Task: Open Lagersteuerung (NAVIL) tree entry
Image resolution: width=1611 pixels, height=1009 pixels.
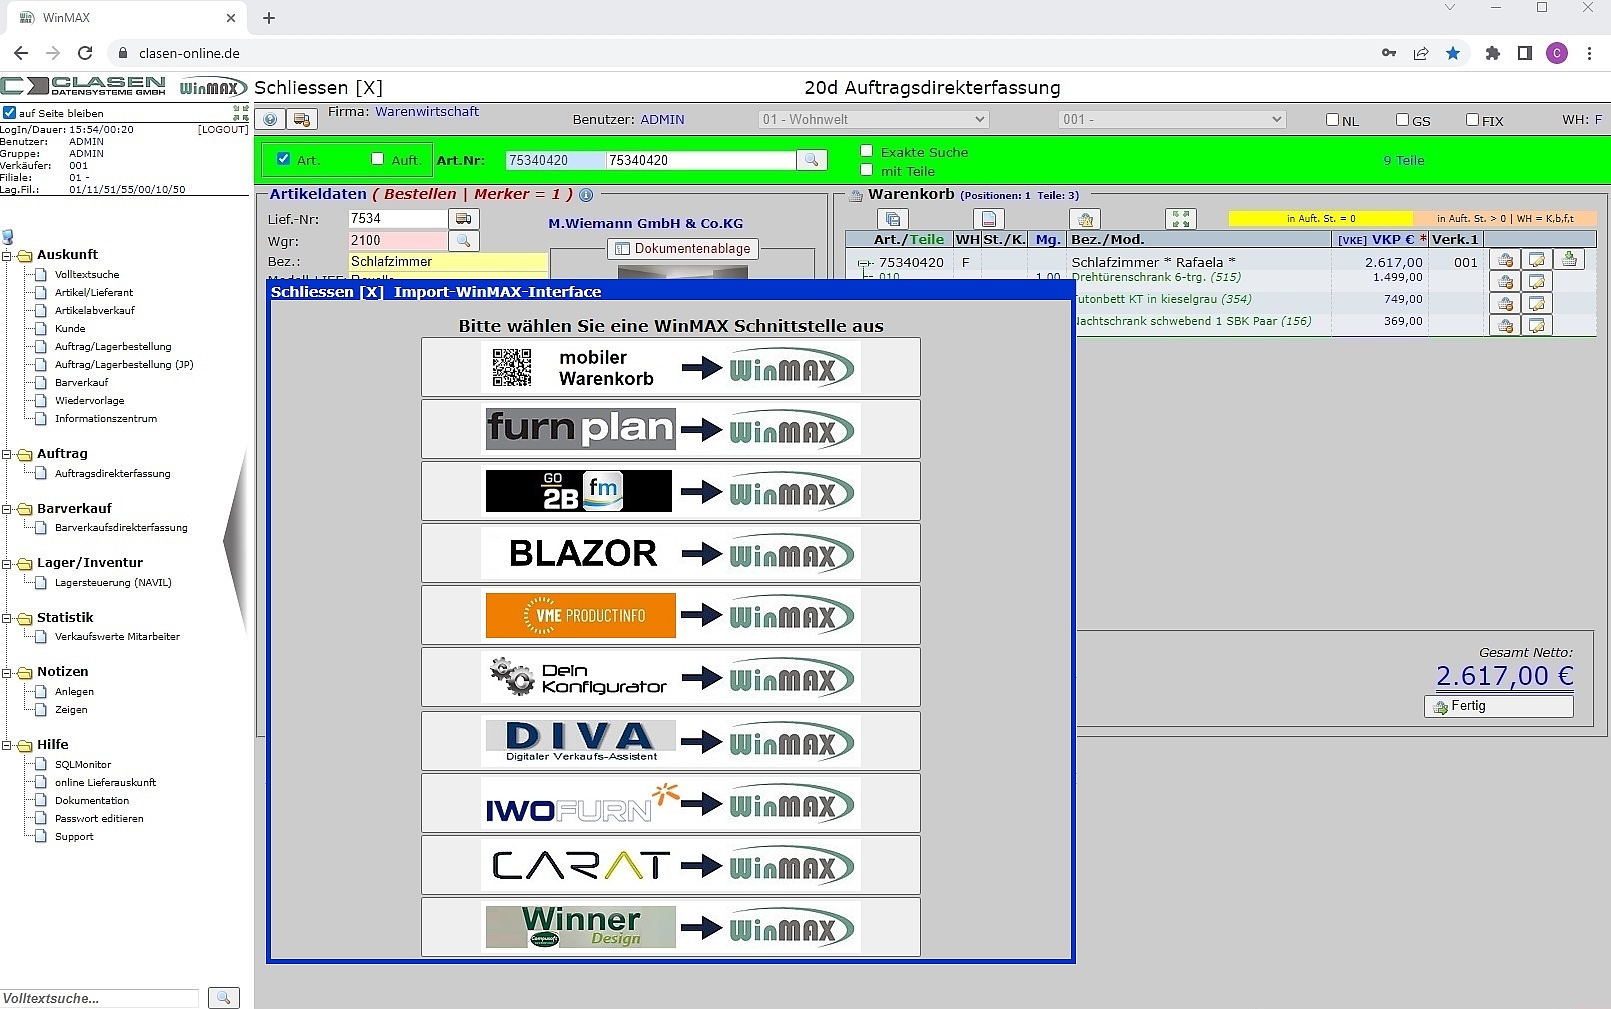Action: pyautogui.click(x=113, y=583)
